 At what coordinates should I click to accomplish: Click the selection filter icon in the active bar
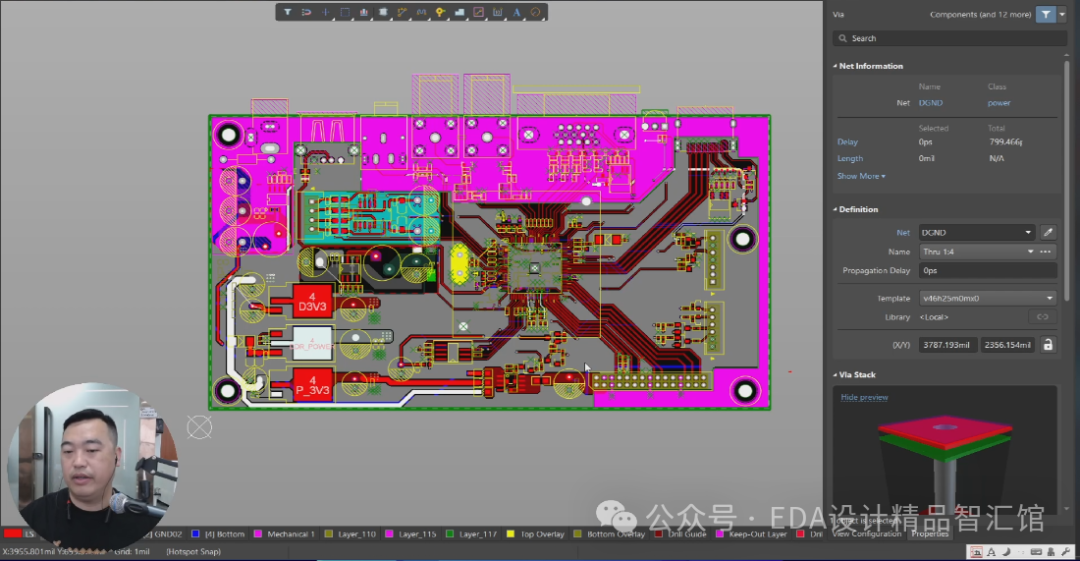[287, 12]
